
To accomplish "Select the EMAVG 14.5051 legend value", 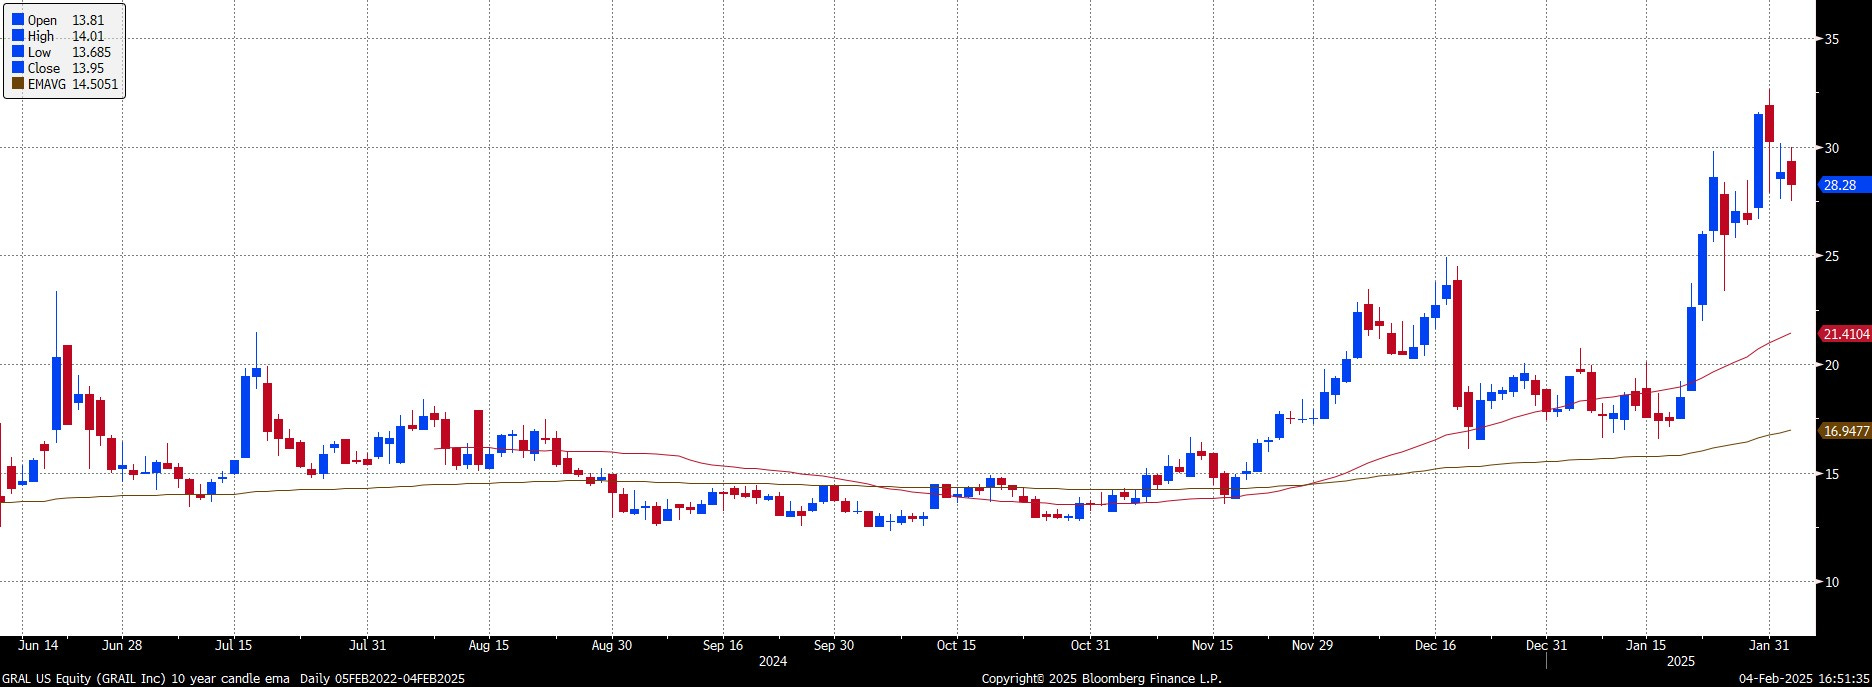I will 95,84.
